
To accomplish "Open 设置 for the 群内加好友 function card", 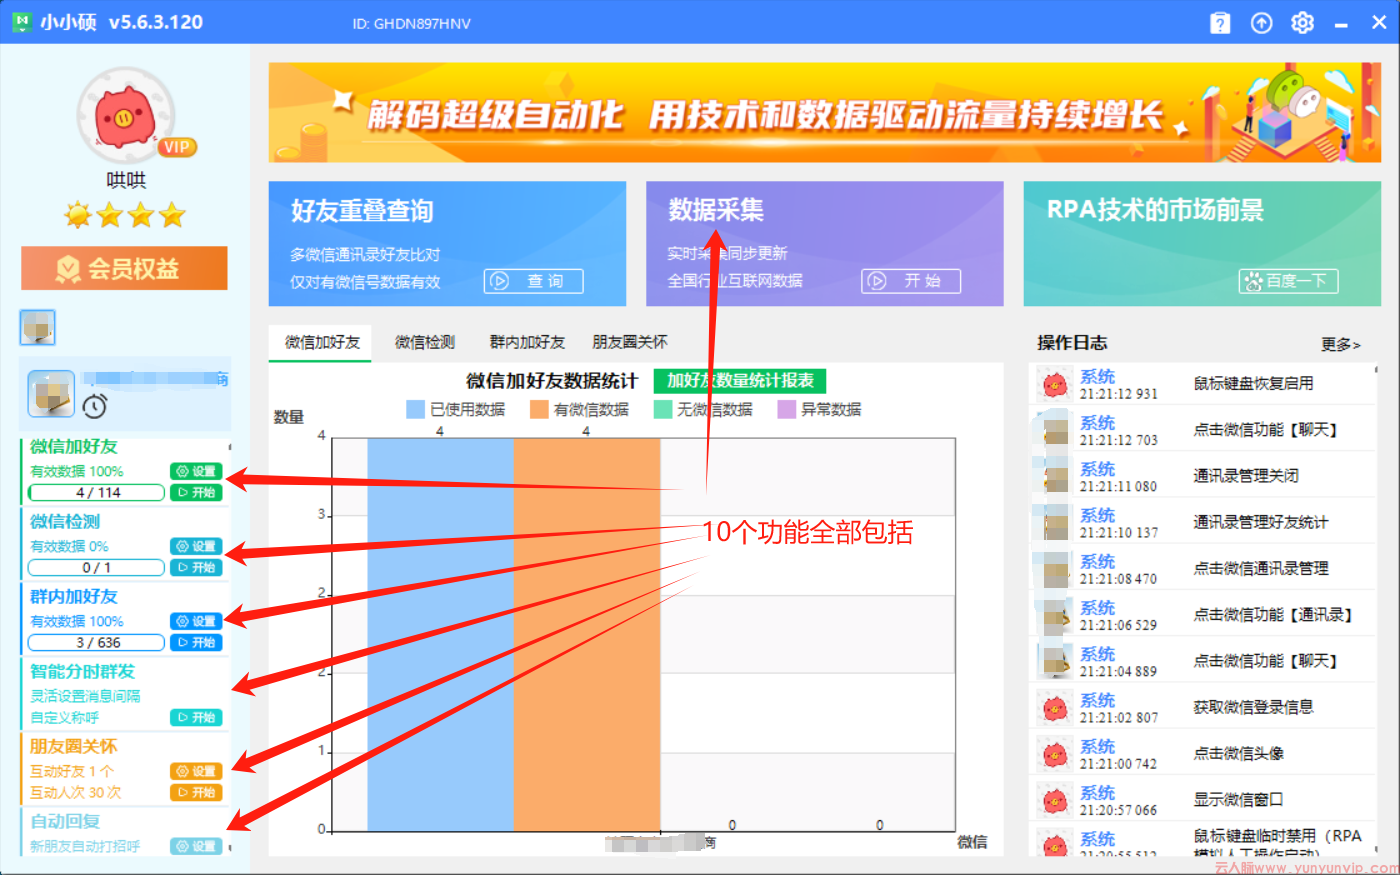I will point(196,621).
